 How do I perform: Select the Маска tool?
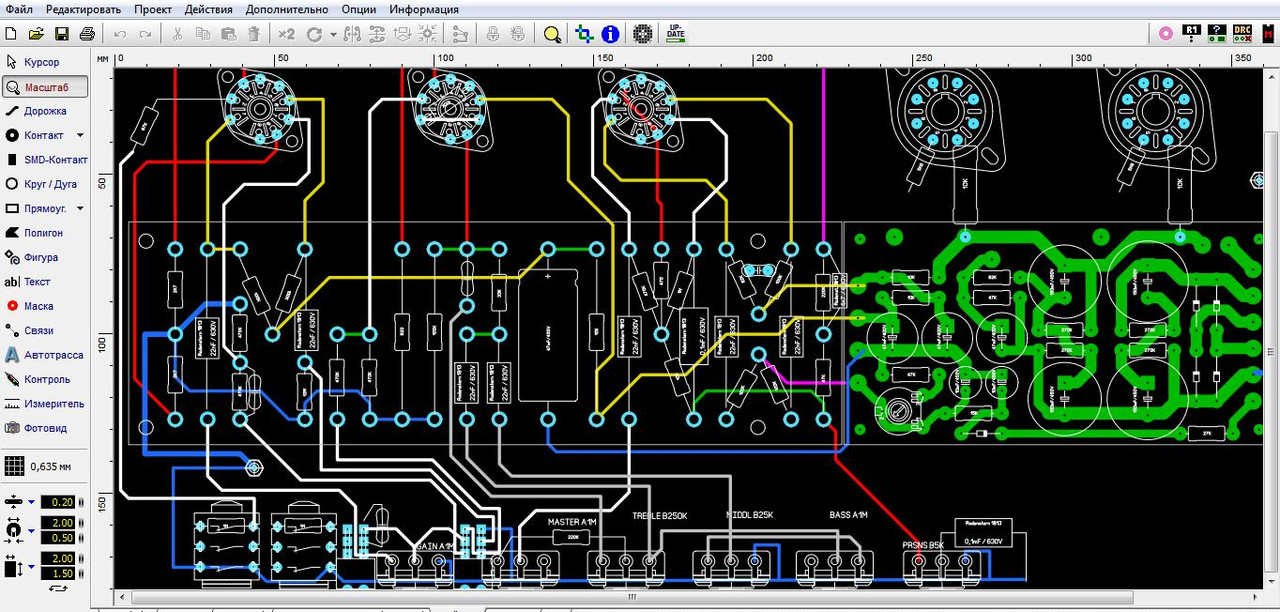click(x=44, y=306)
